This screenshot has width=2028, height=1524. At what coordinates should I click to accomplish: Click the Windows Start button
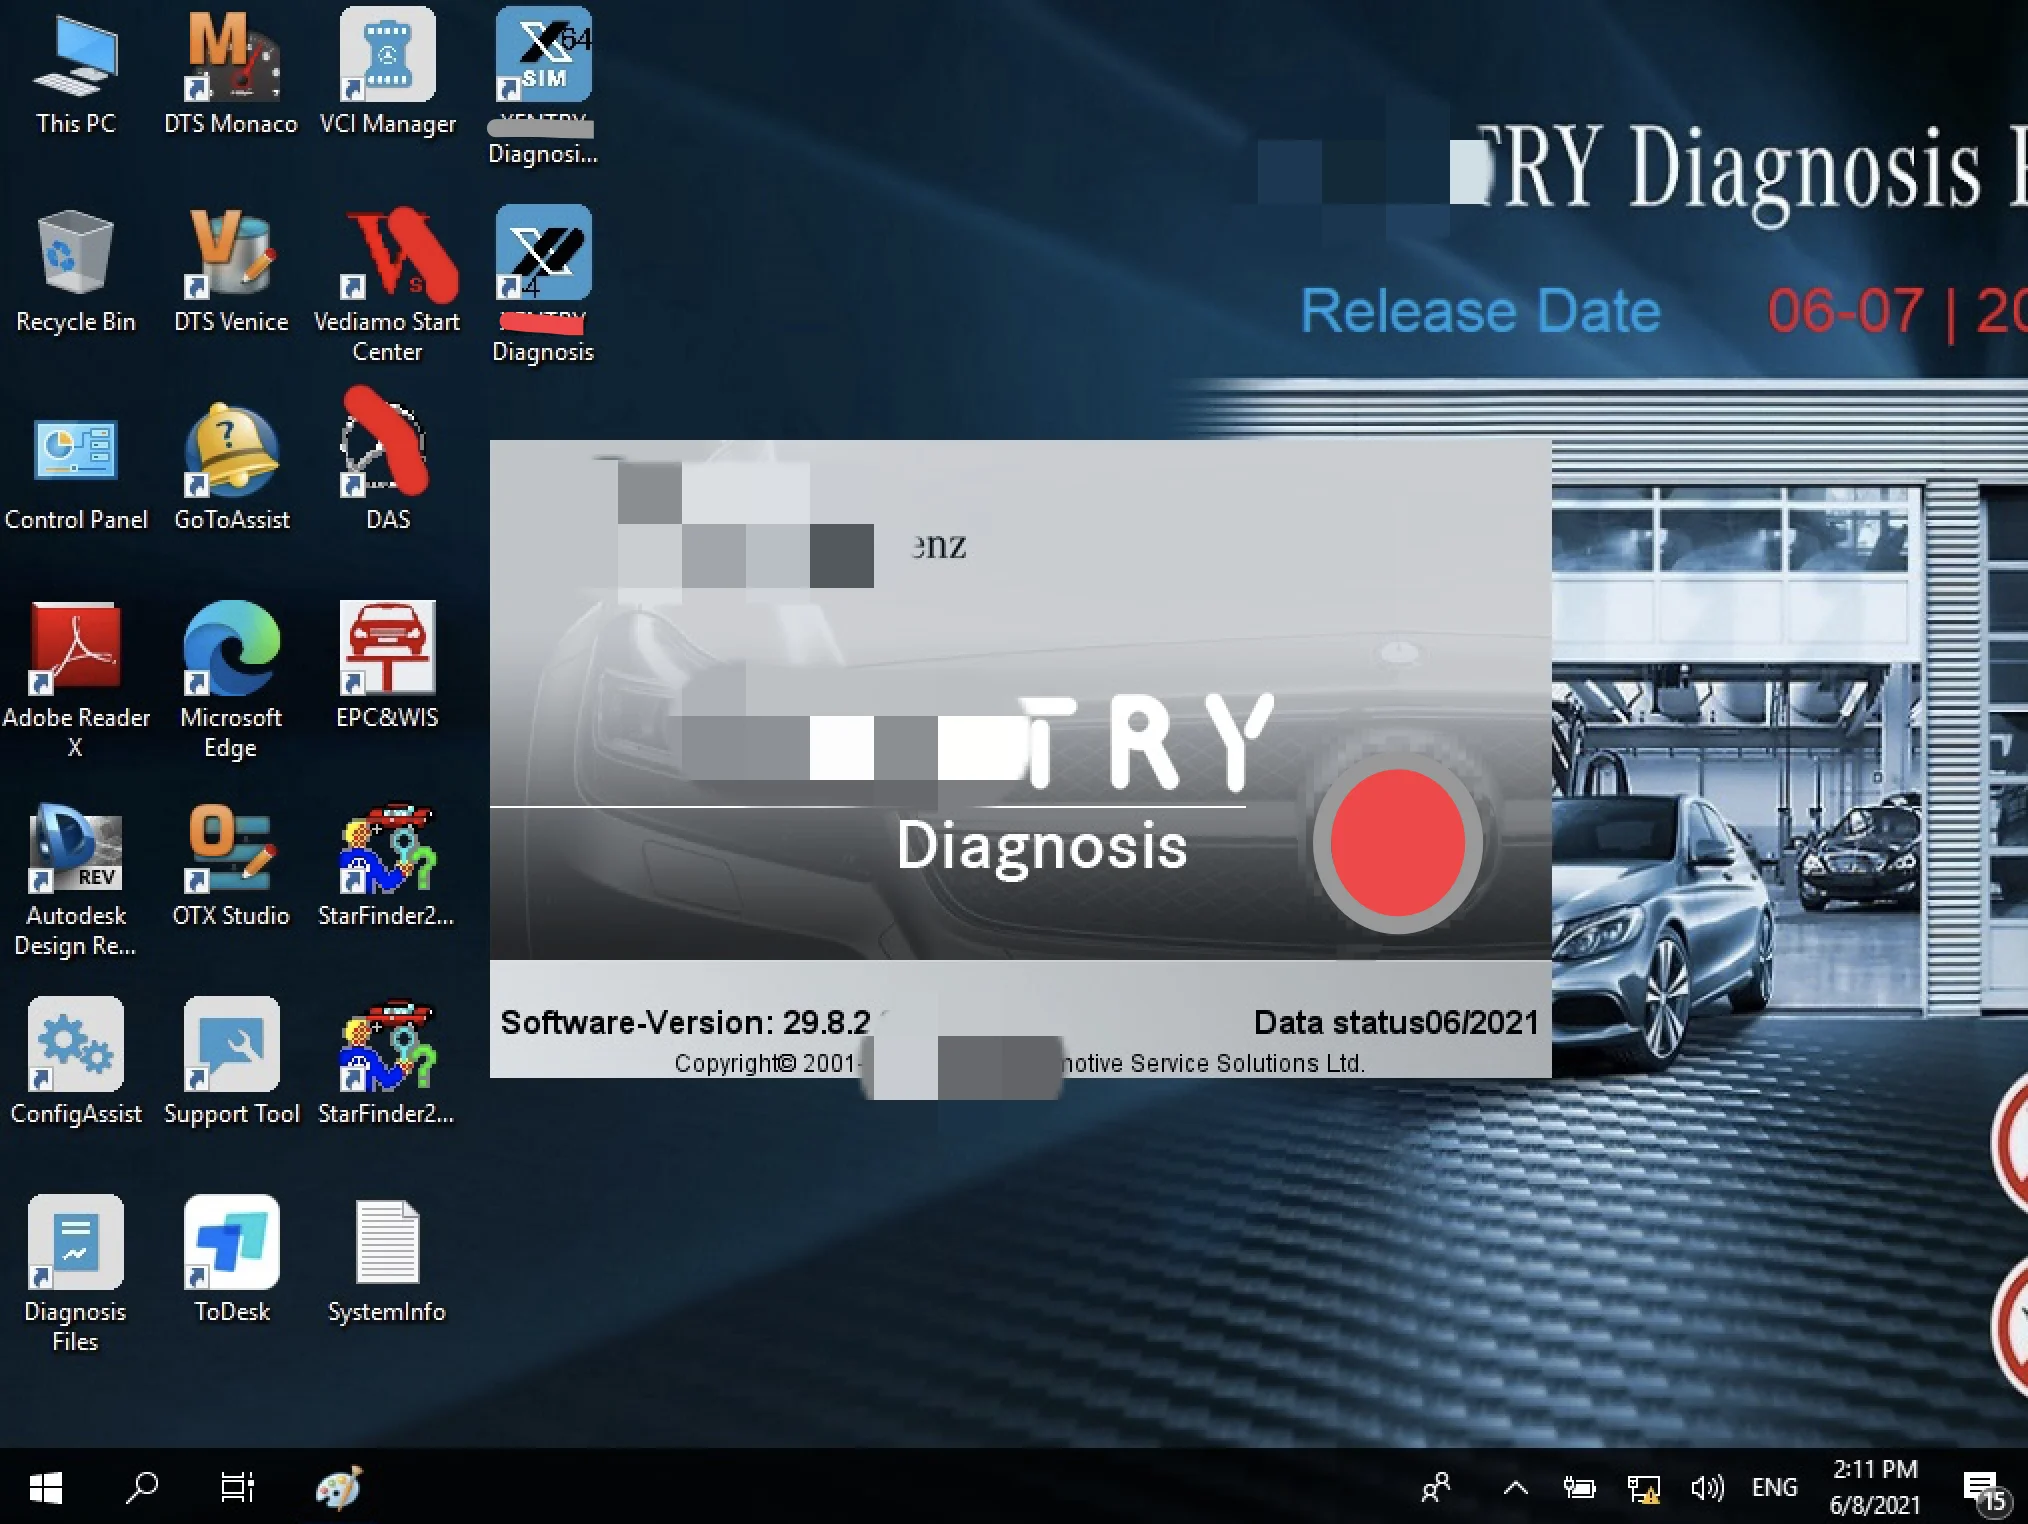(x=46, y=1488)
